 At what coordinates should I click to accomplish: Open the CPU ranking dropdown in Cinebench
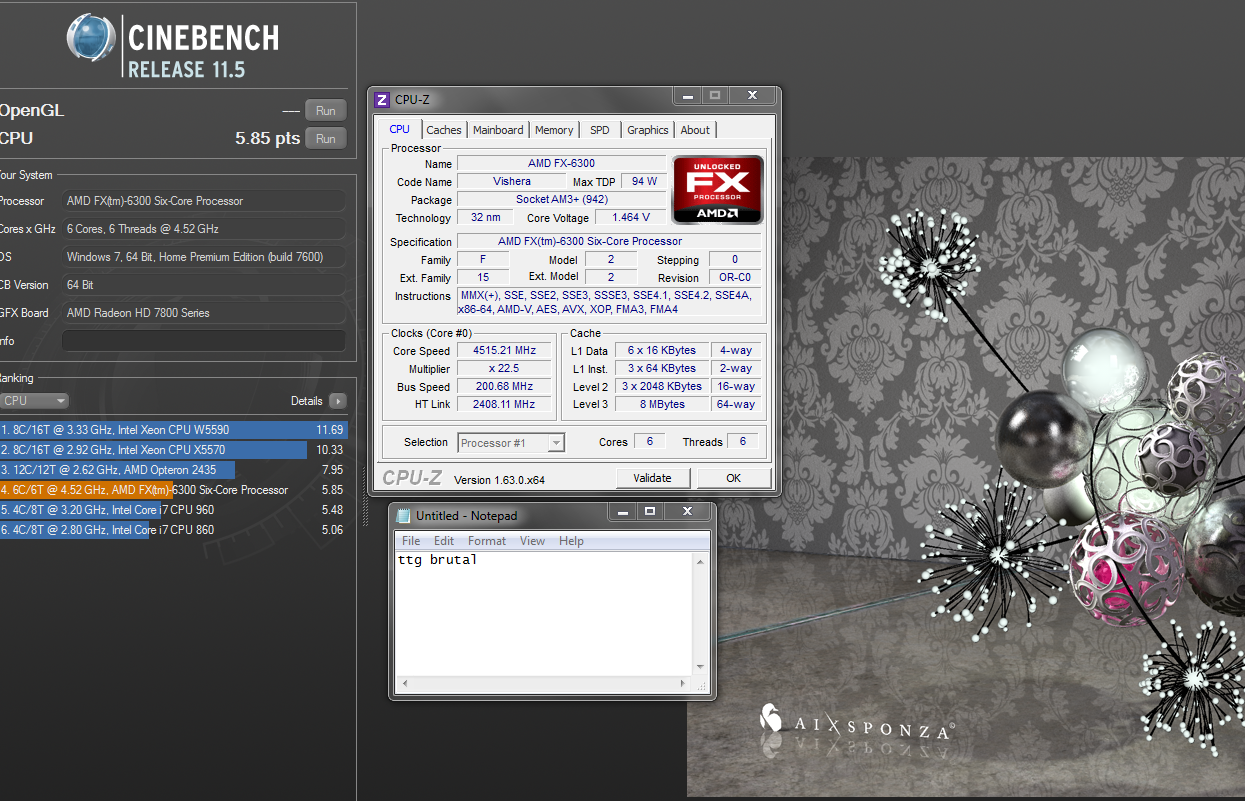(34, 401)
